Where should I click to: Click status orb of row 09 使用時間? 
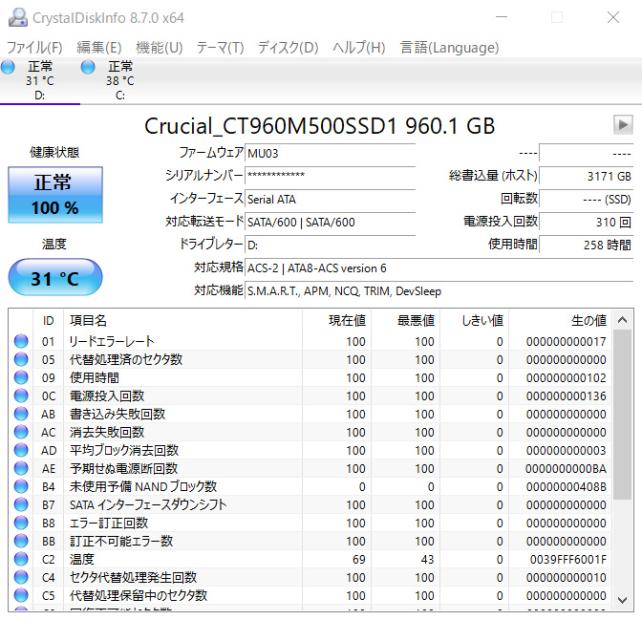(21, 377)
